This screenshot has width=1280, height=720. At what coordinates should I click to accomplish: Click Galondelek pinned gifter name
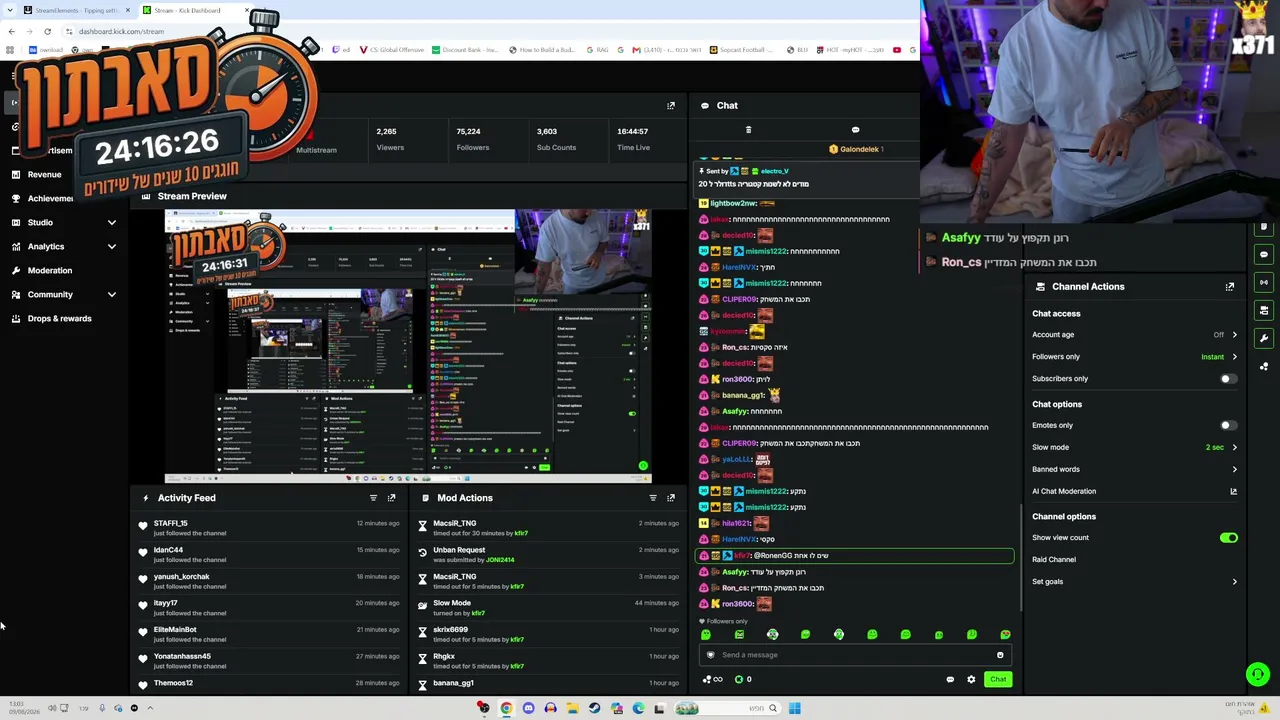click(859, 149)
